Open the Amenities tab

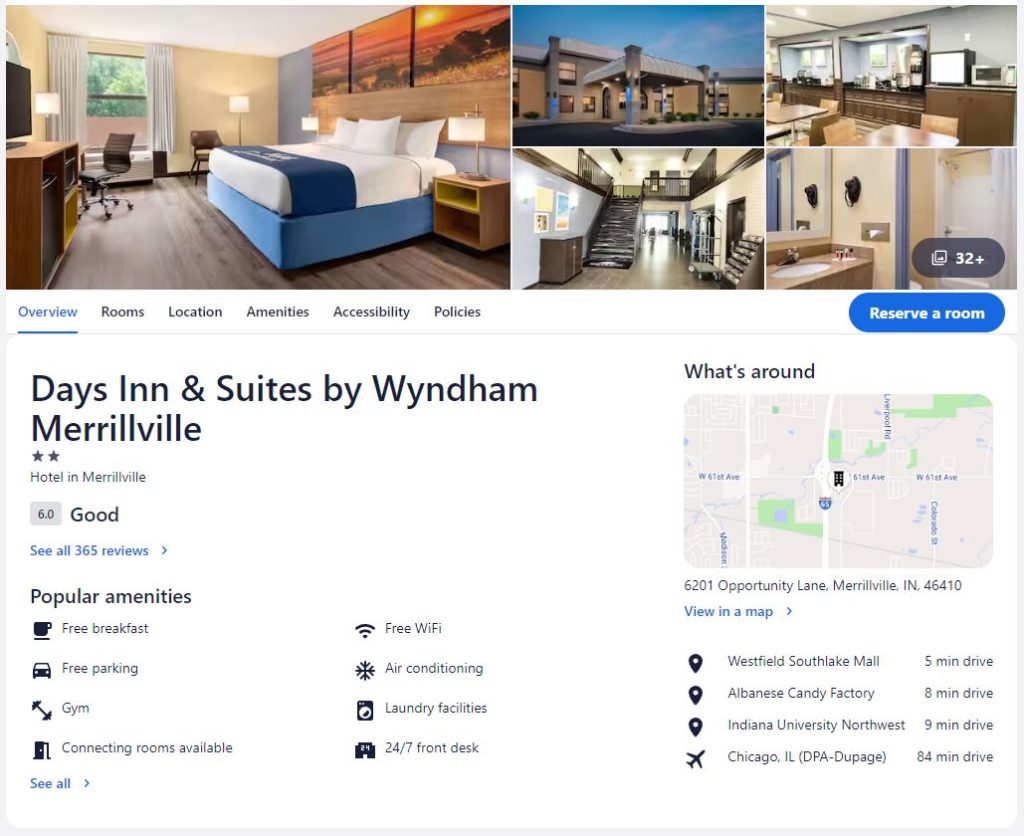pos(278,312)
